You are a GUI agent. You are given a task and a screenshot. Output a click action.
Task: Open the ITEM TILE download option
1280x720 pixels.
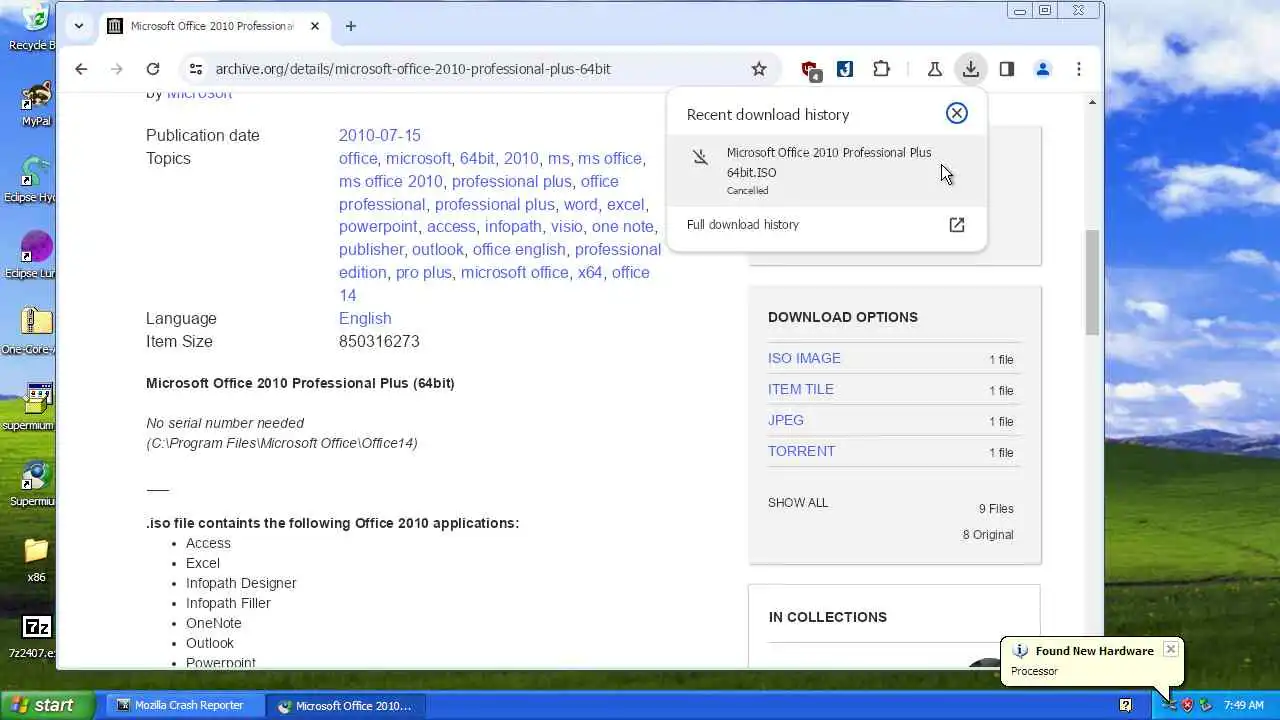(800, 389)
